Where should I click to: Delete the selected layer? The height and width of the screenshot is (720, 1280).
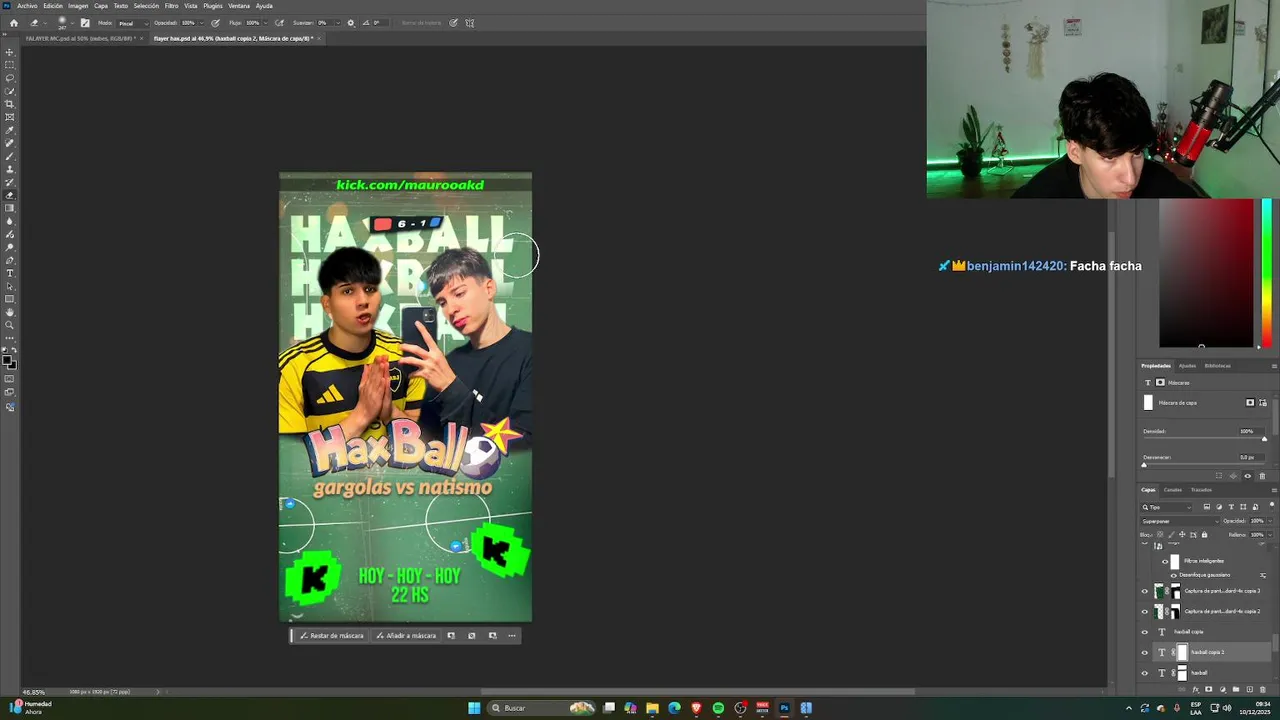[x=1262, y=689]
